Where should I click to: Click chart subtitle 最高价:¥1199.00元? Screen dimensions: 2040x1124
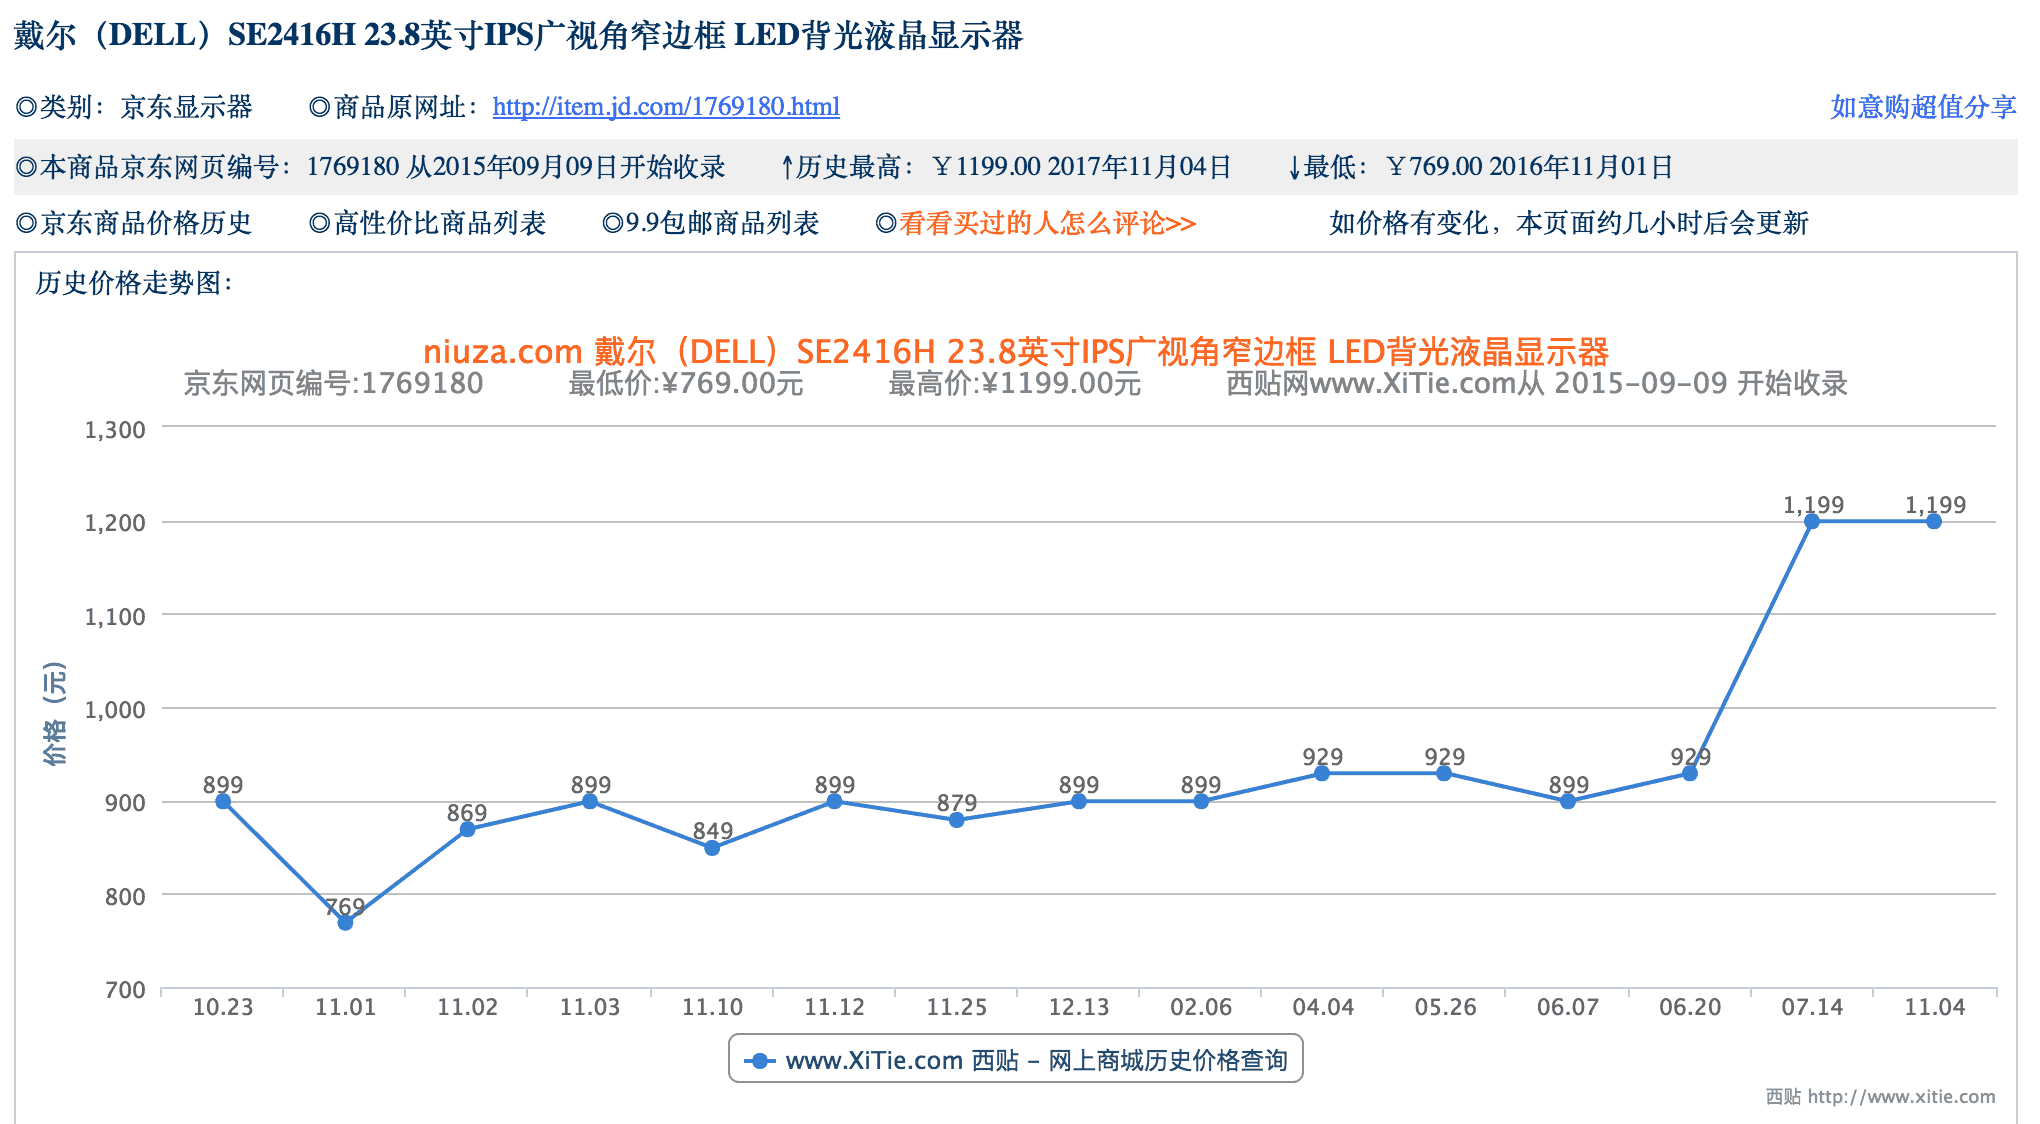[1015, 383]
